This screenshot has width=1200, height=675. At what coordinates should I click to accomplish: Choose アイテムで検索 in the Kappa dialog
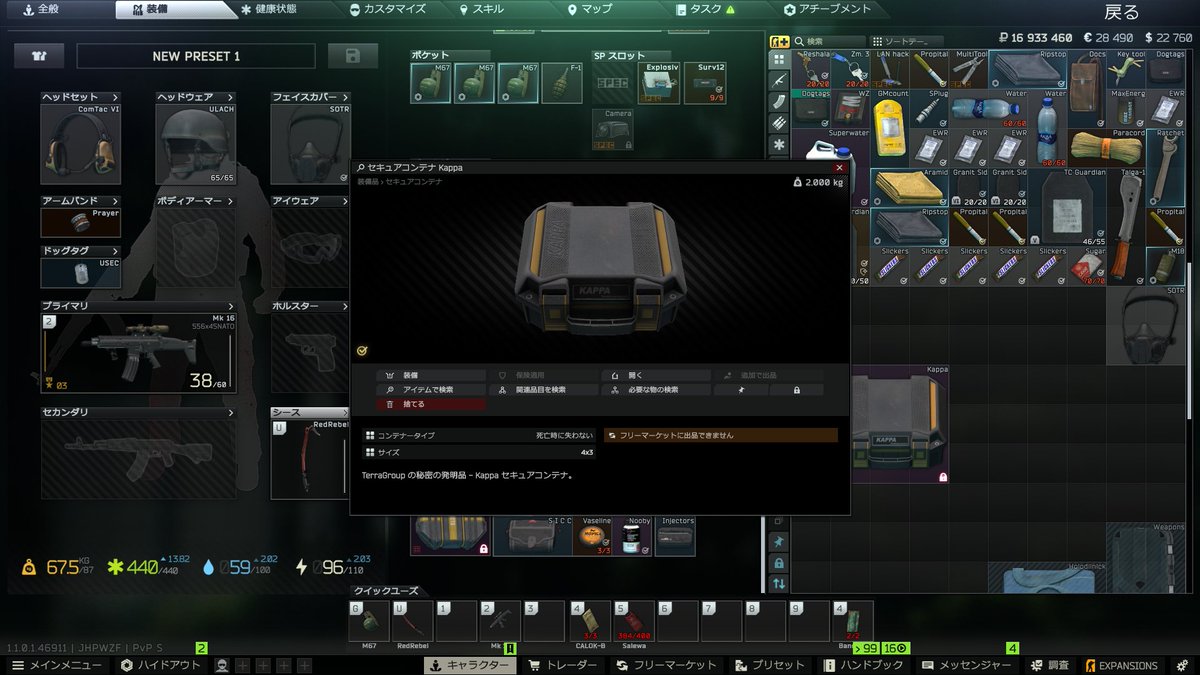point(431,390)
